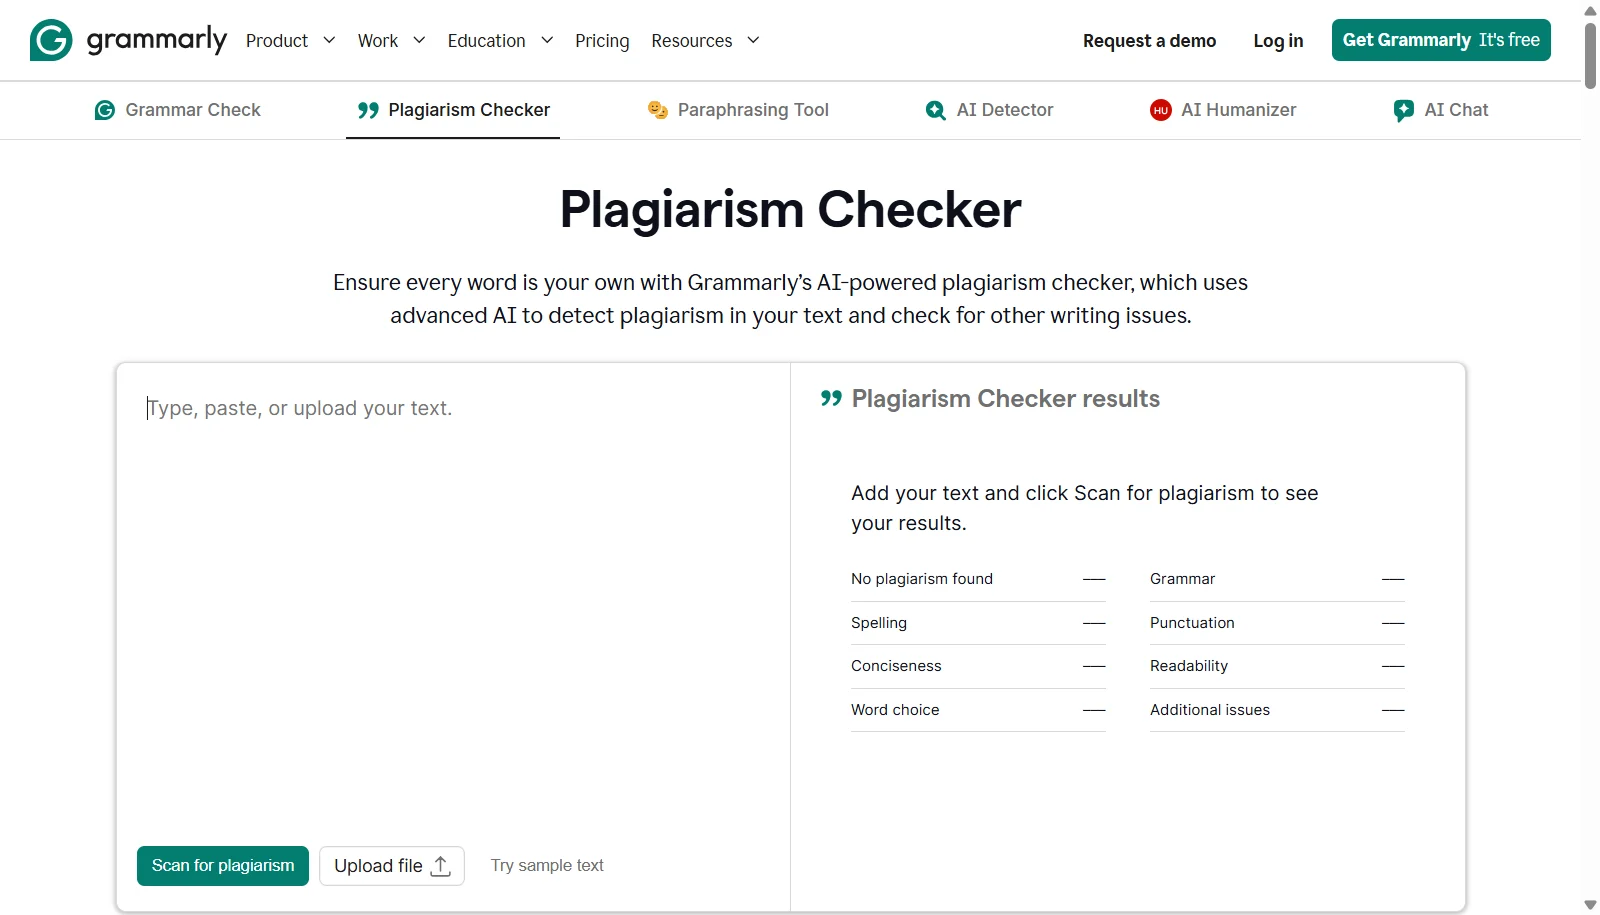
Task: Open the AI Humanizer tab
Action: (x=1223, y=110)
